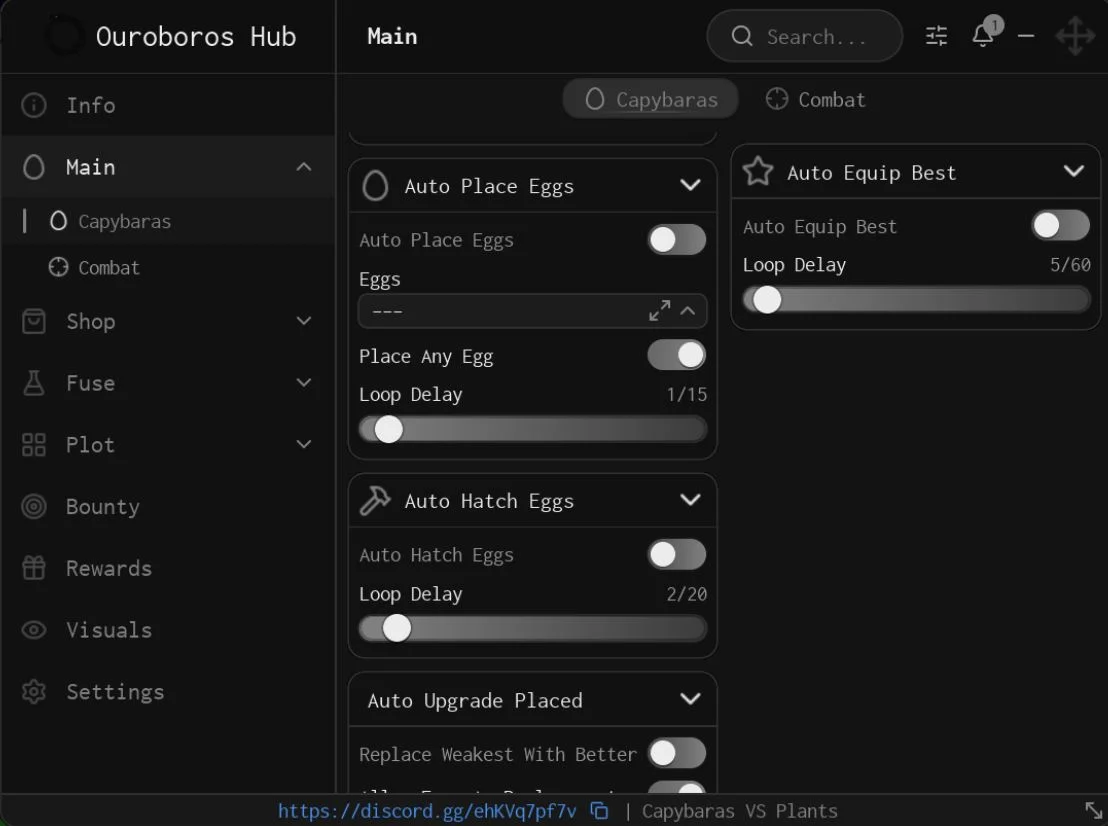Click the Visuals eye icon
Viewport: 1108px width, 826px height.
[34, 630]
